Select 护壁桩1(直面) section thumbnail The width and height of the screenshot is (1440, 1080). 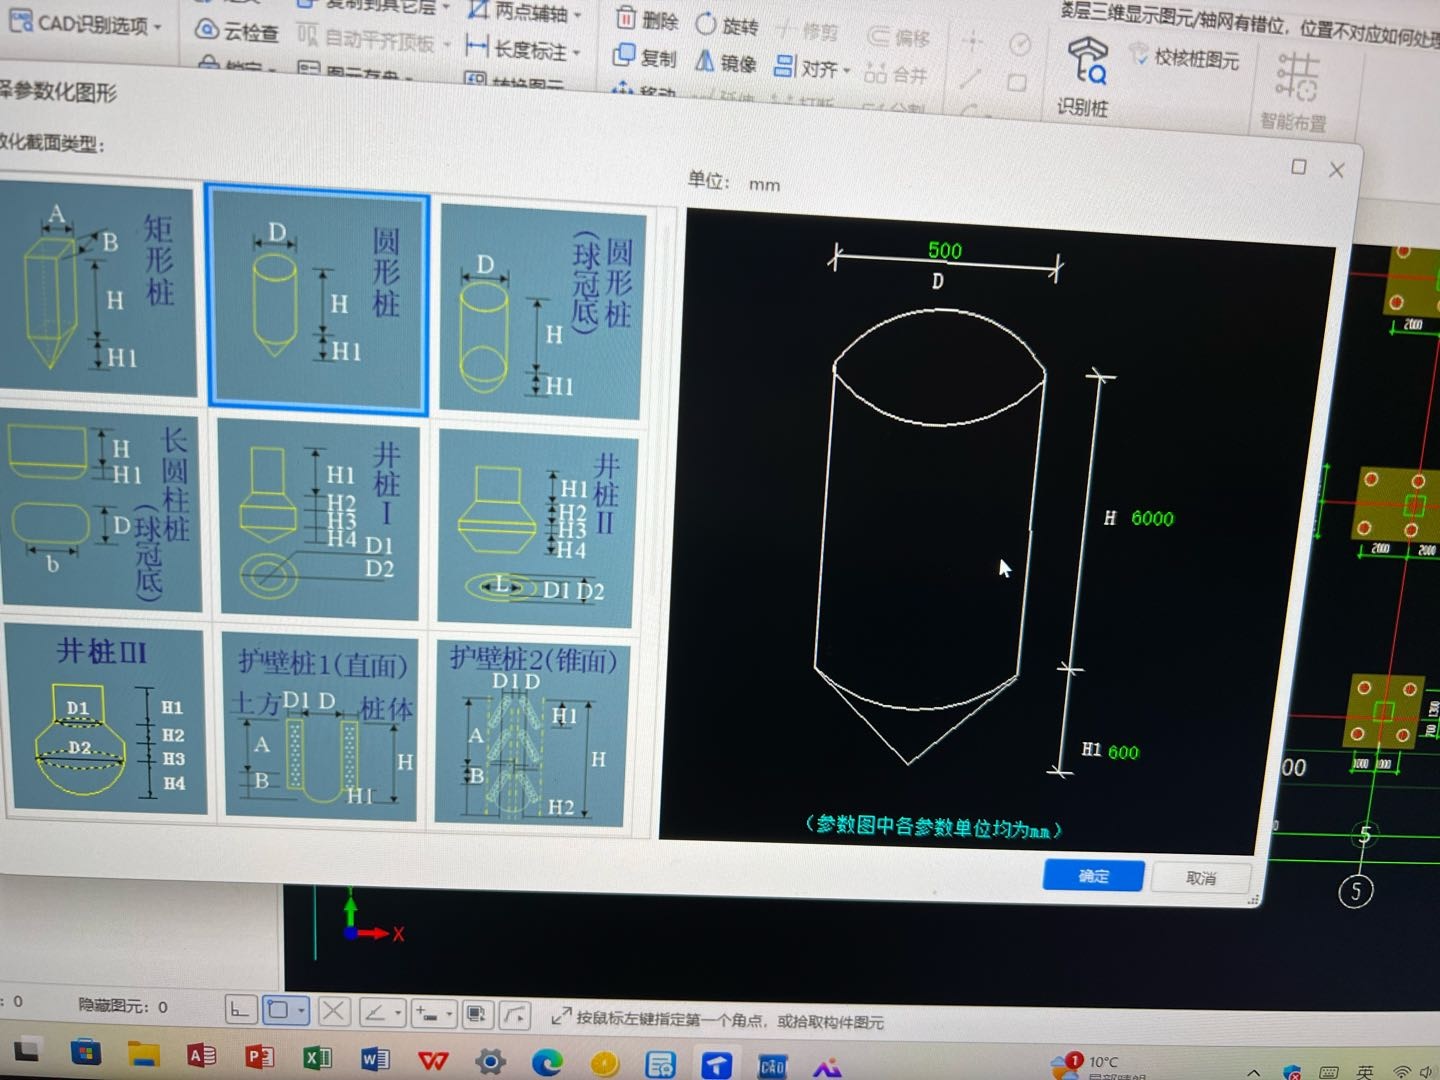coord(321,726)
